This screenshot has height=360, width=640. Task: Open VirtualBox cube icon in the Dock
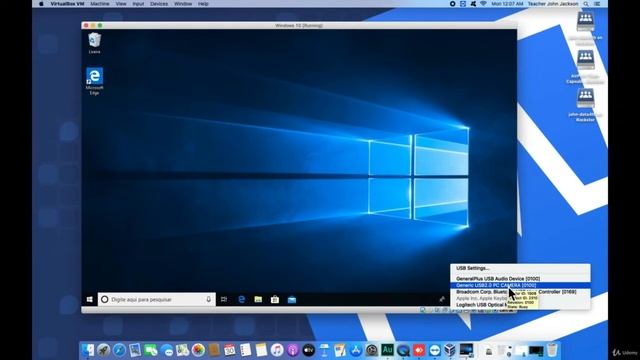tap(450, 350)
